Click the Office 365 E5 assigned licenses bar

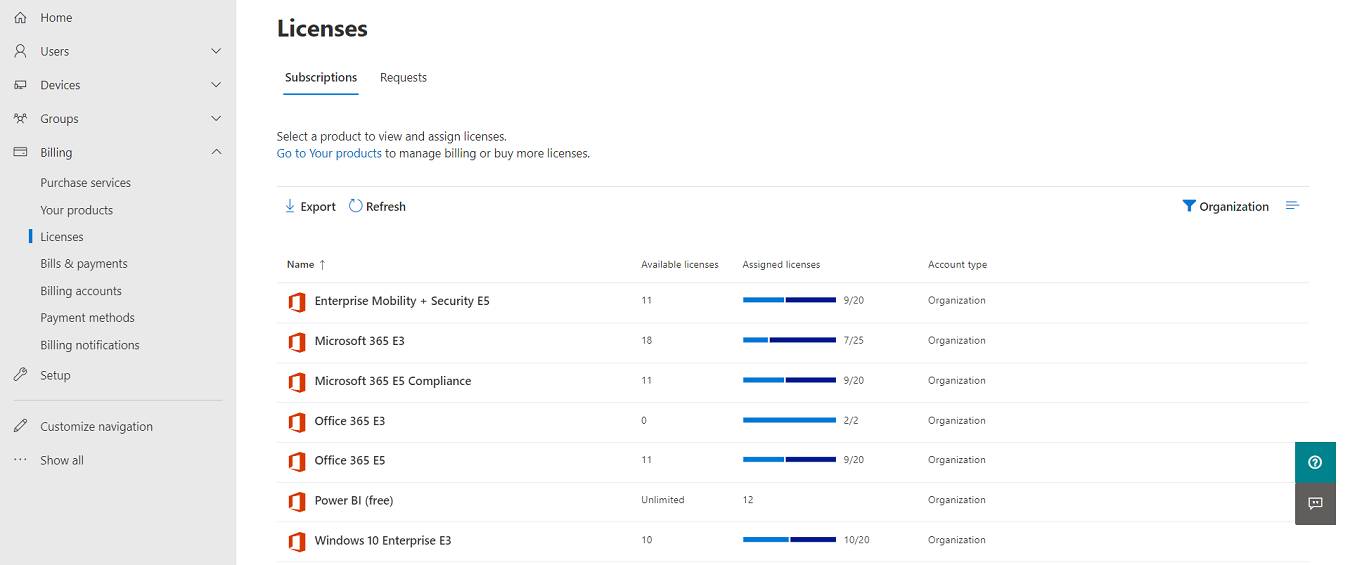[x=789, y=460]
